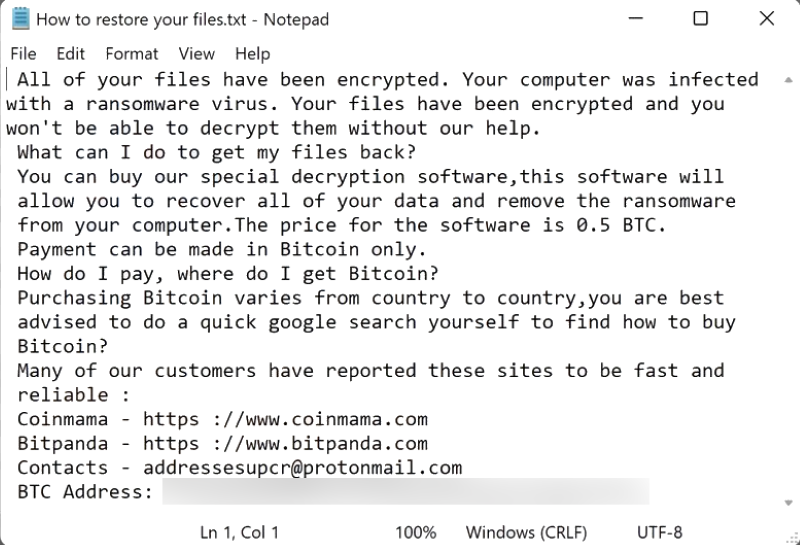
Task: Open the Help menu
Action: pyautogui.click(x=253, y=54)
